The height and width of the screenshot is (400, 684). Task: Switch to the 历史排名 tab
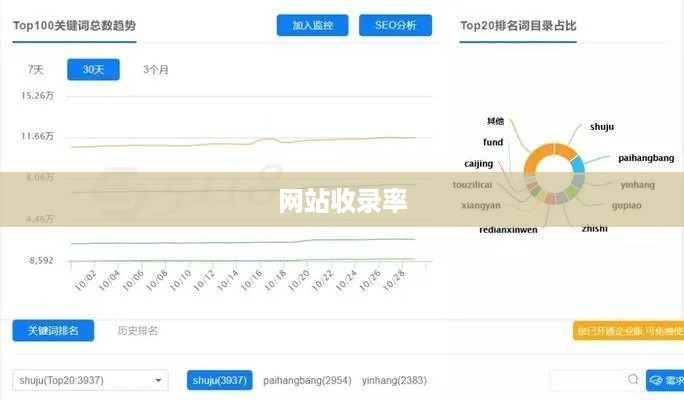pyautogui.click(x=137, y=331)
